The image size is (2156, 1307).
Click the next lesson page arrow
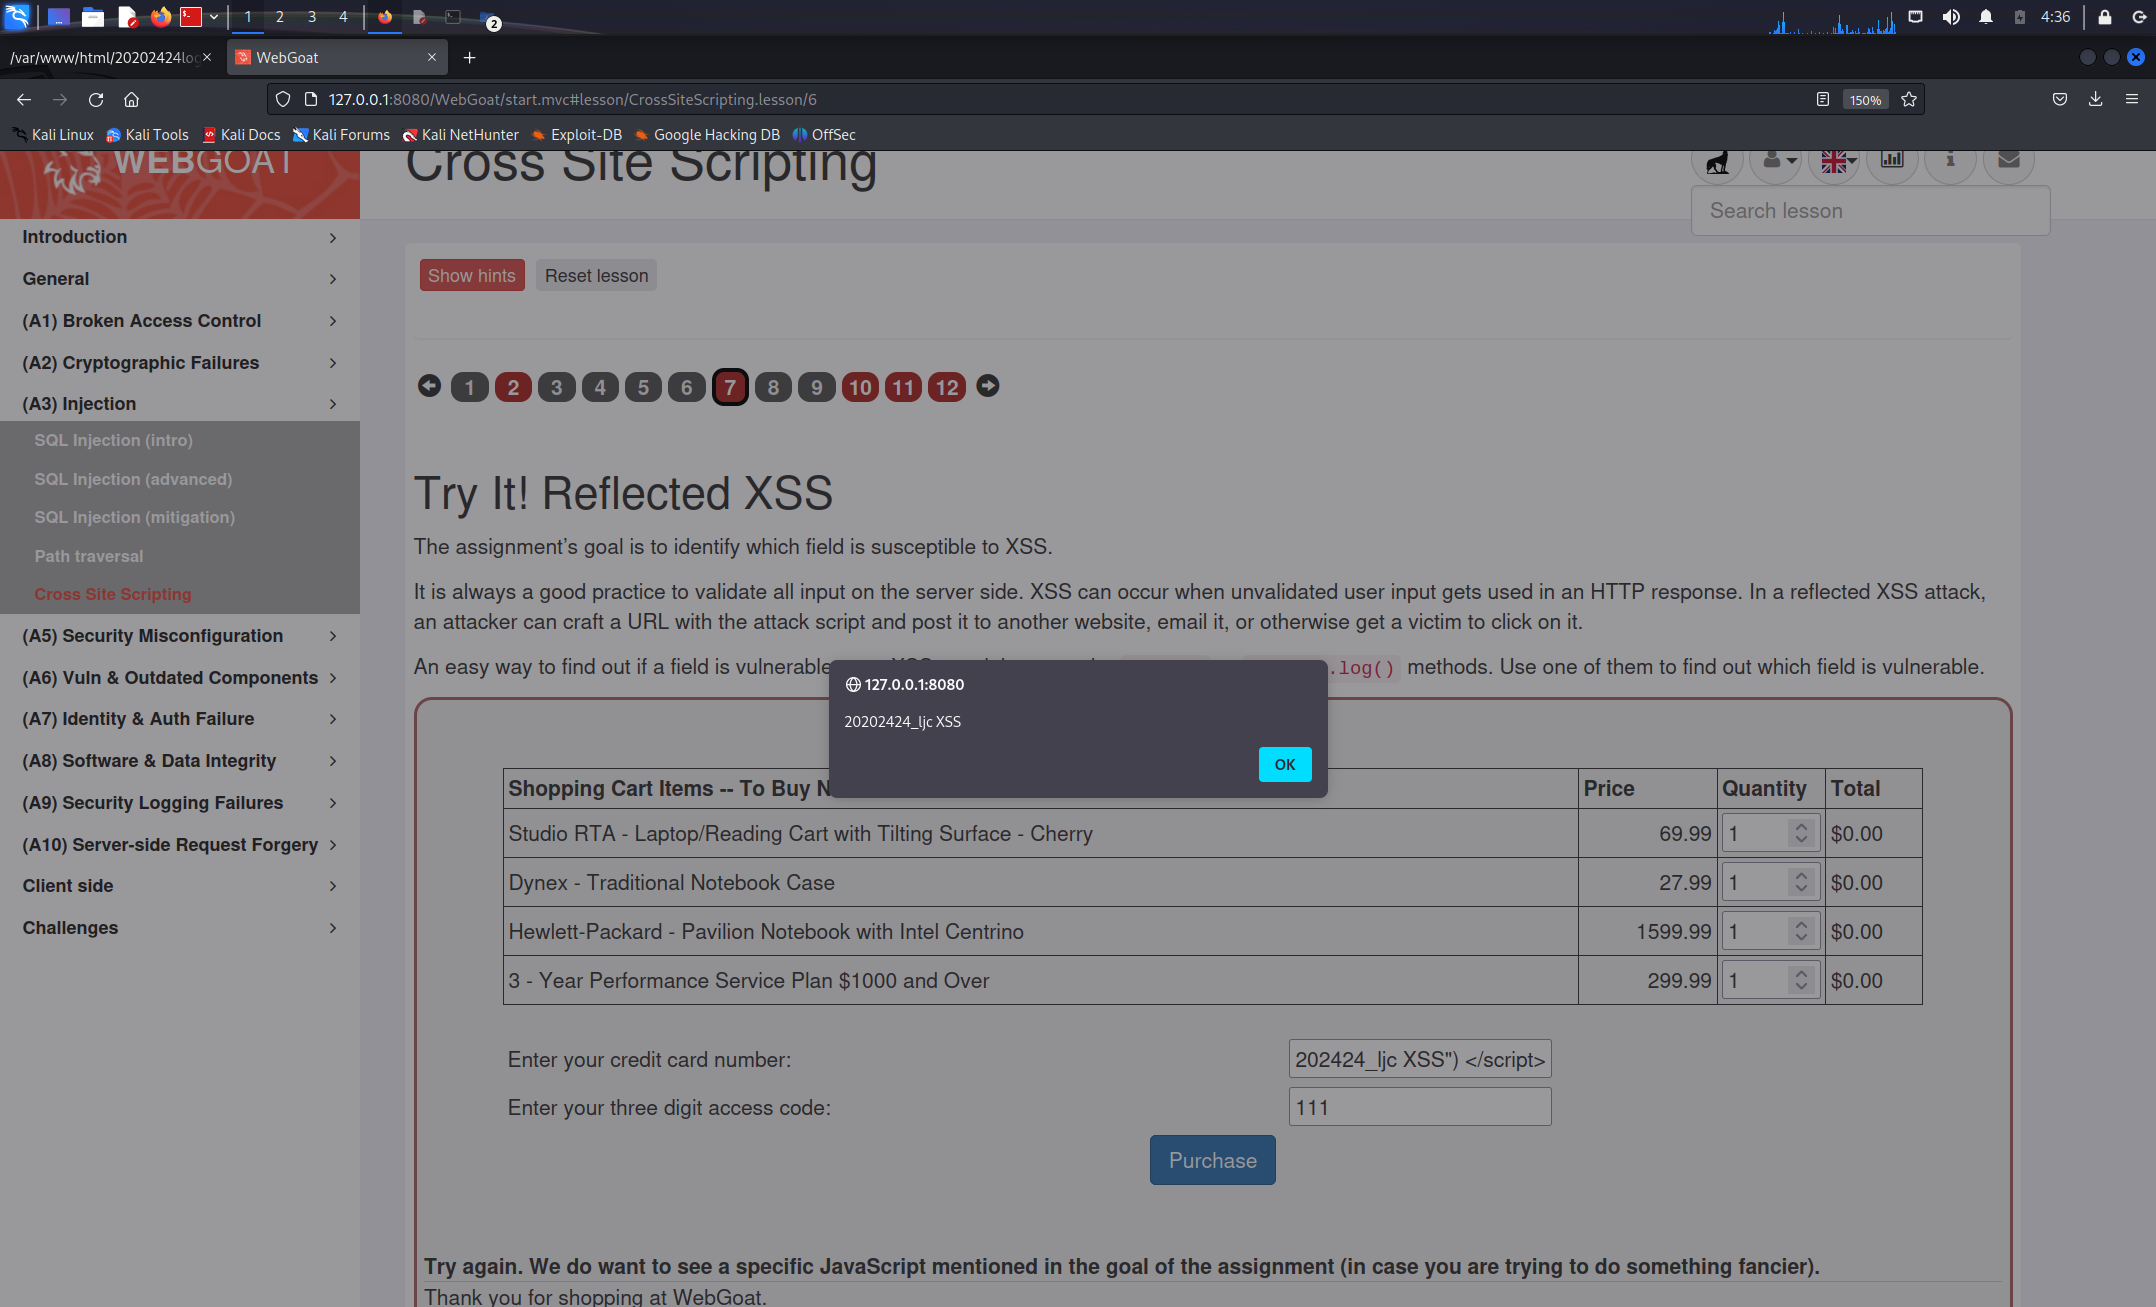(x=987, y=386)
